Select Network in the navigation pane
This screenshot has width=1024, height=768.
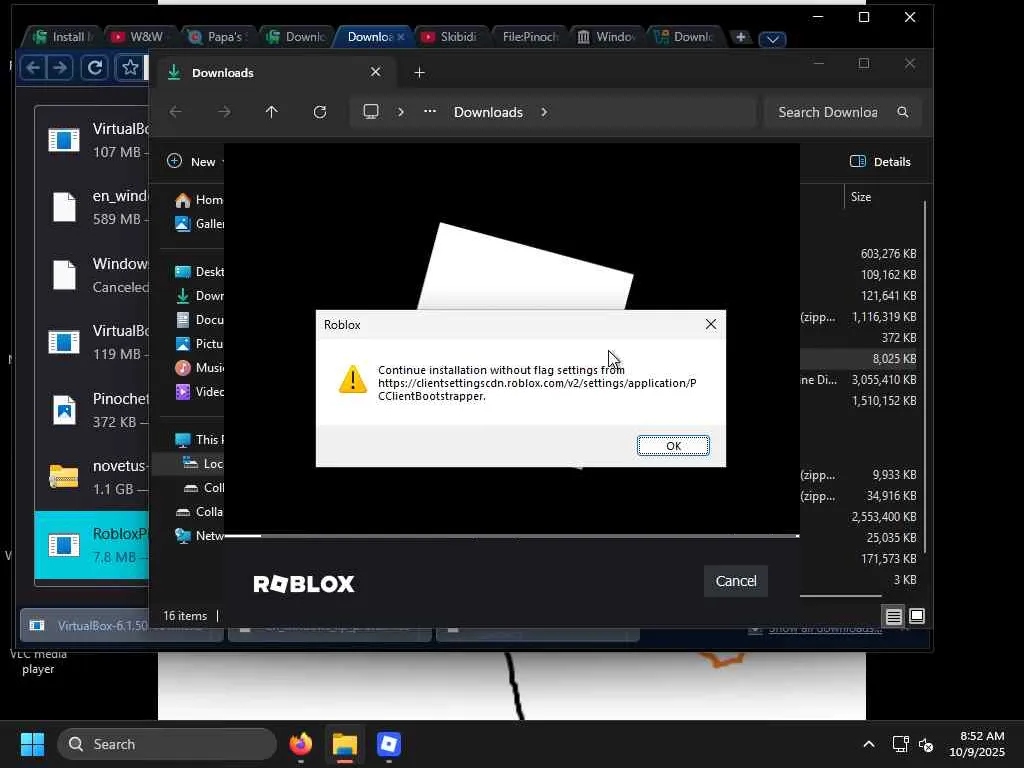[199, 536]
